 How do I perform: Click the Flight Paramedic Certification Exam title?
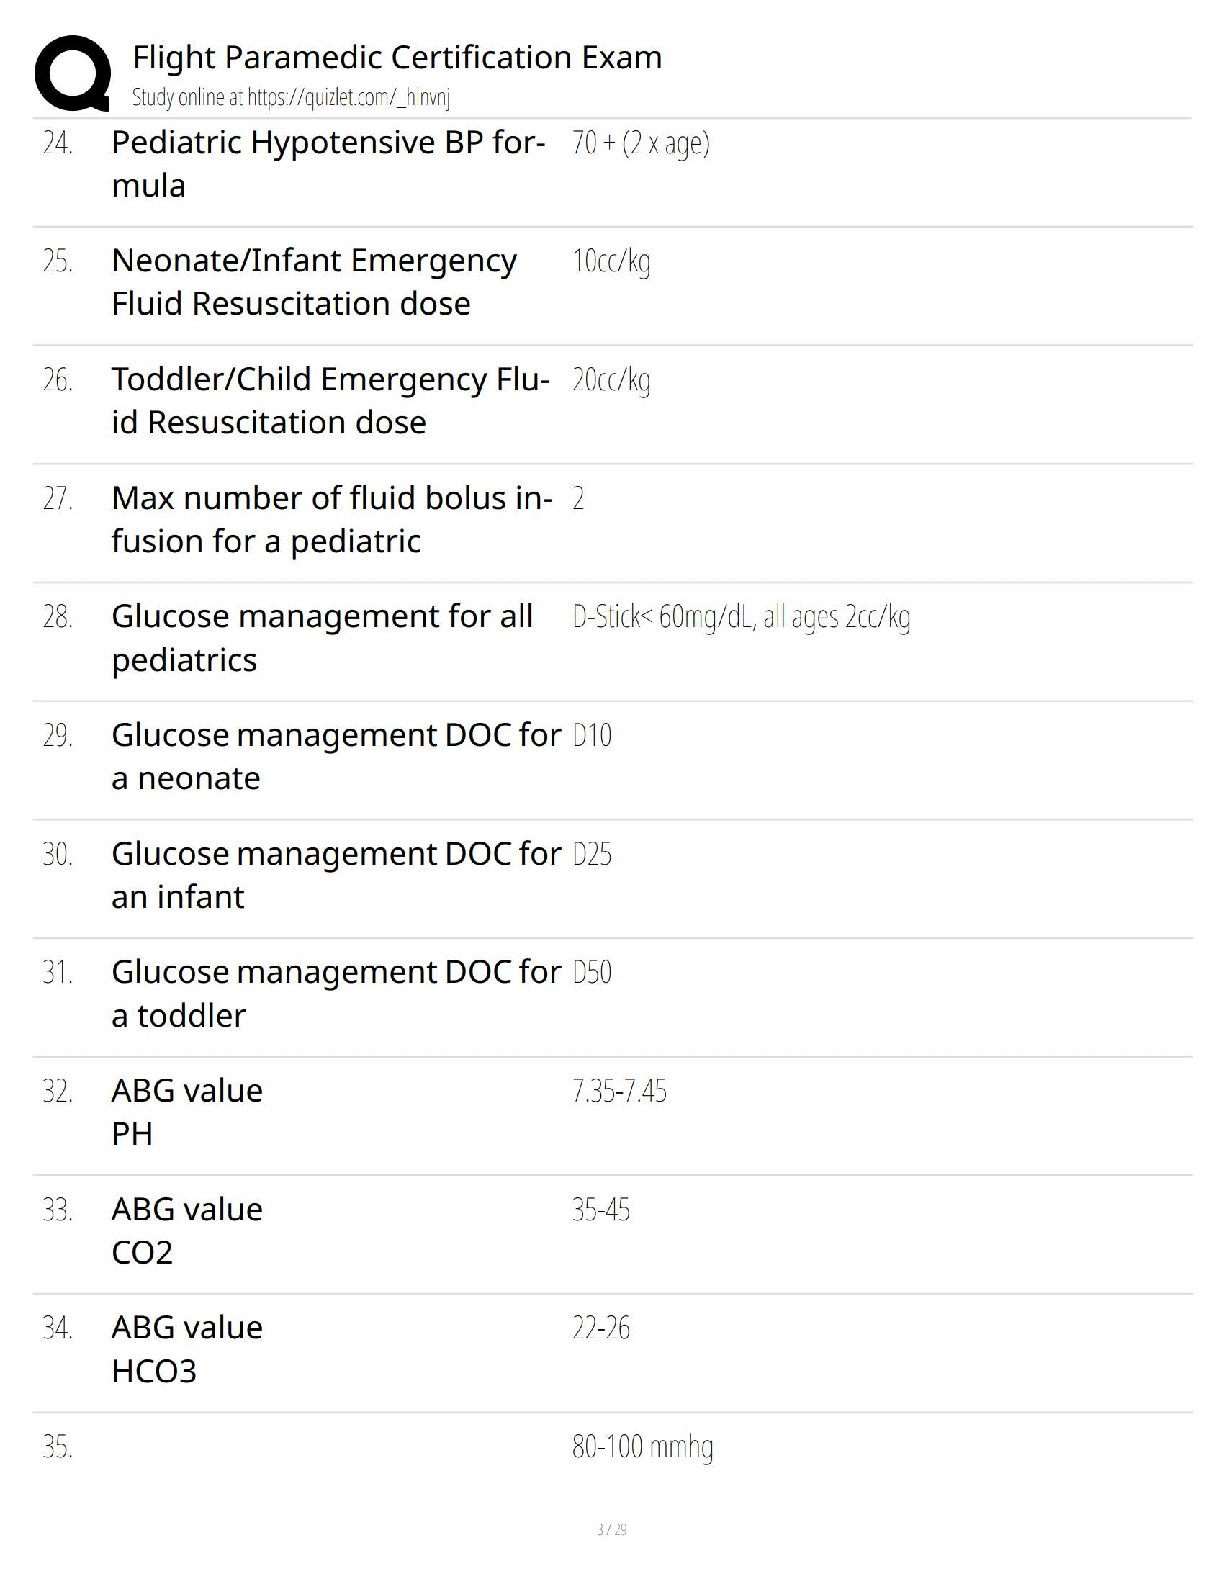point(397,57)
